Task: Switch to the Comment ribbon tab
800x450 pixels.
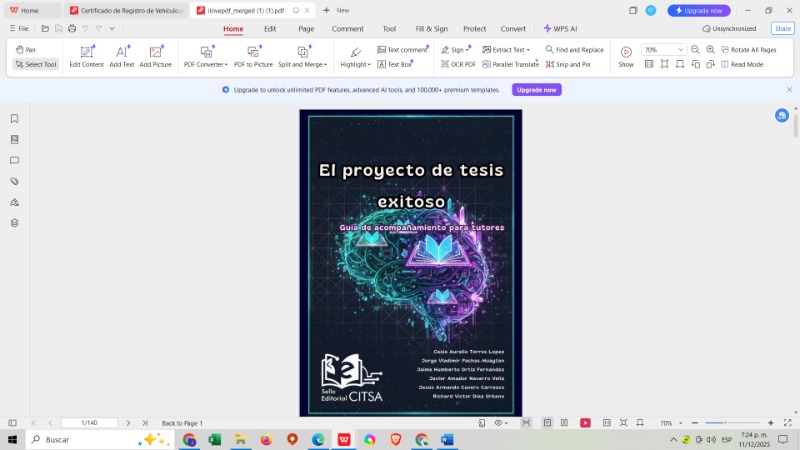Action: (x=347, y=29)
